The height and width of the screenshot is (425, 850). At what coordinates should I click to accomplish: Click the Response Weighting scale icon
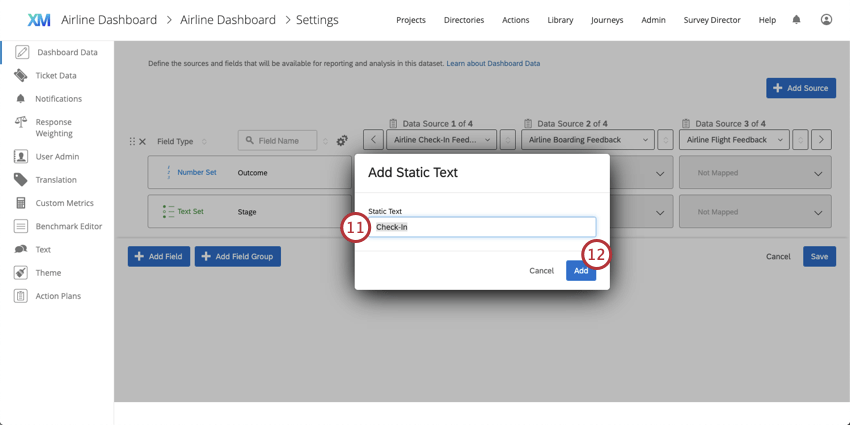(x=21, y=121)
